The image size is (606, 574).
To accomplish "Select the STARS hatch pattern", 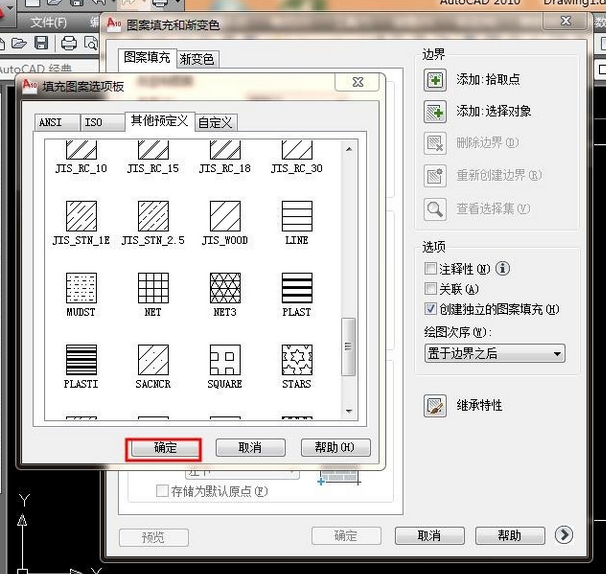I will [296, 360].
